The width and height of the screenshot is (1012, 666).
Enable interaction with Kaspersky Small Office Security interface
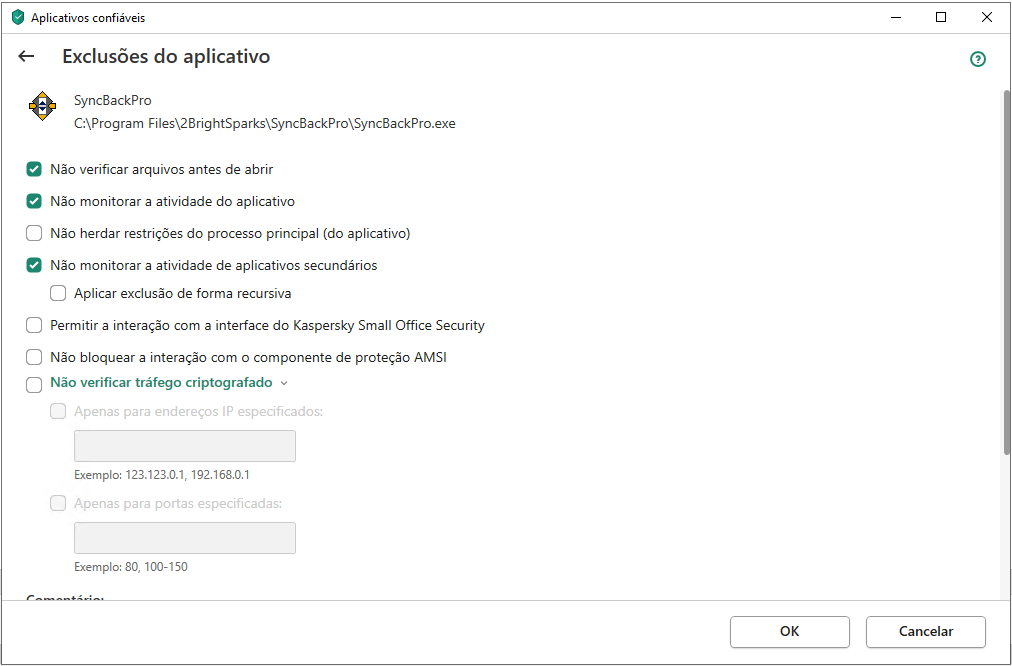(34, 326)
